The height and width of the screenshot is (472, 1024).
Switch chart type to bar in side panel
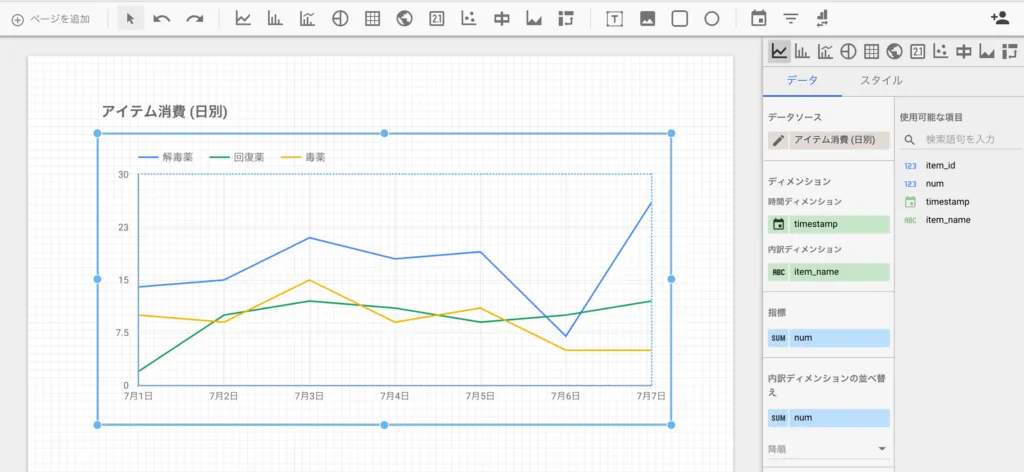[x=803, y=52]
